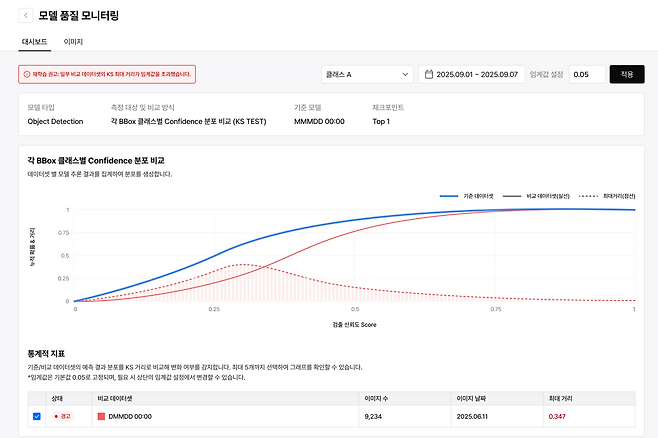The height and width of the screenshot is (438, 658).
Task: Switch to the 이미지 tab
Action: coord(73,42)
